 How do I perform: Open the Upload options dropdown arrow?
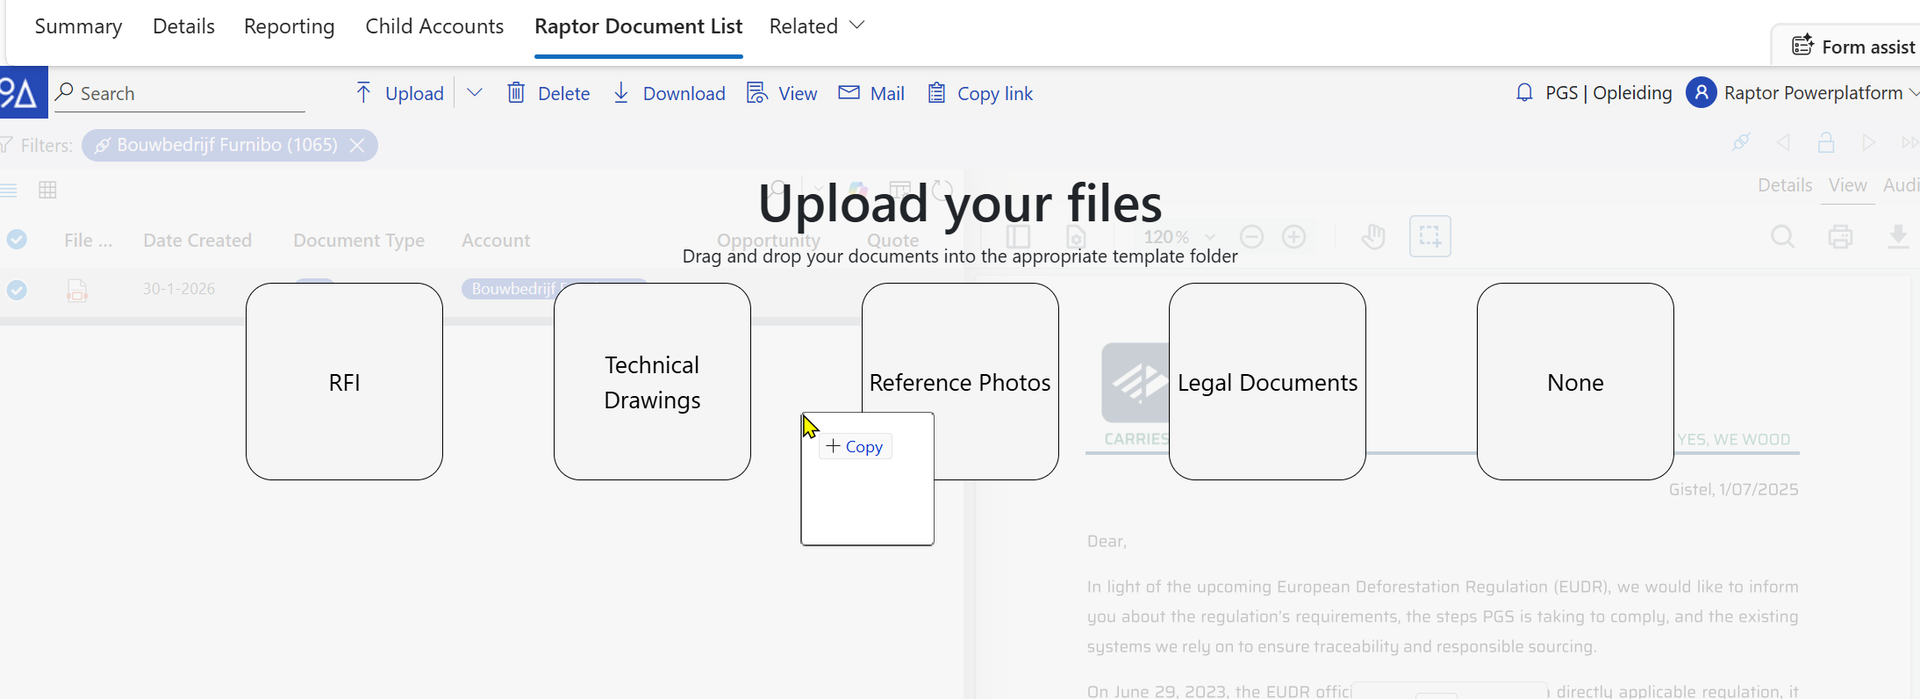click(475, 93)
